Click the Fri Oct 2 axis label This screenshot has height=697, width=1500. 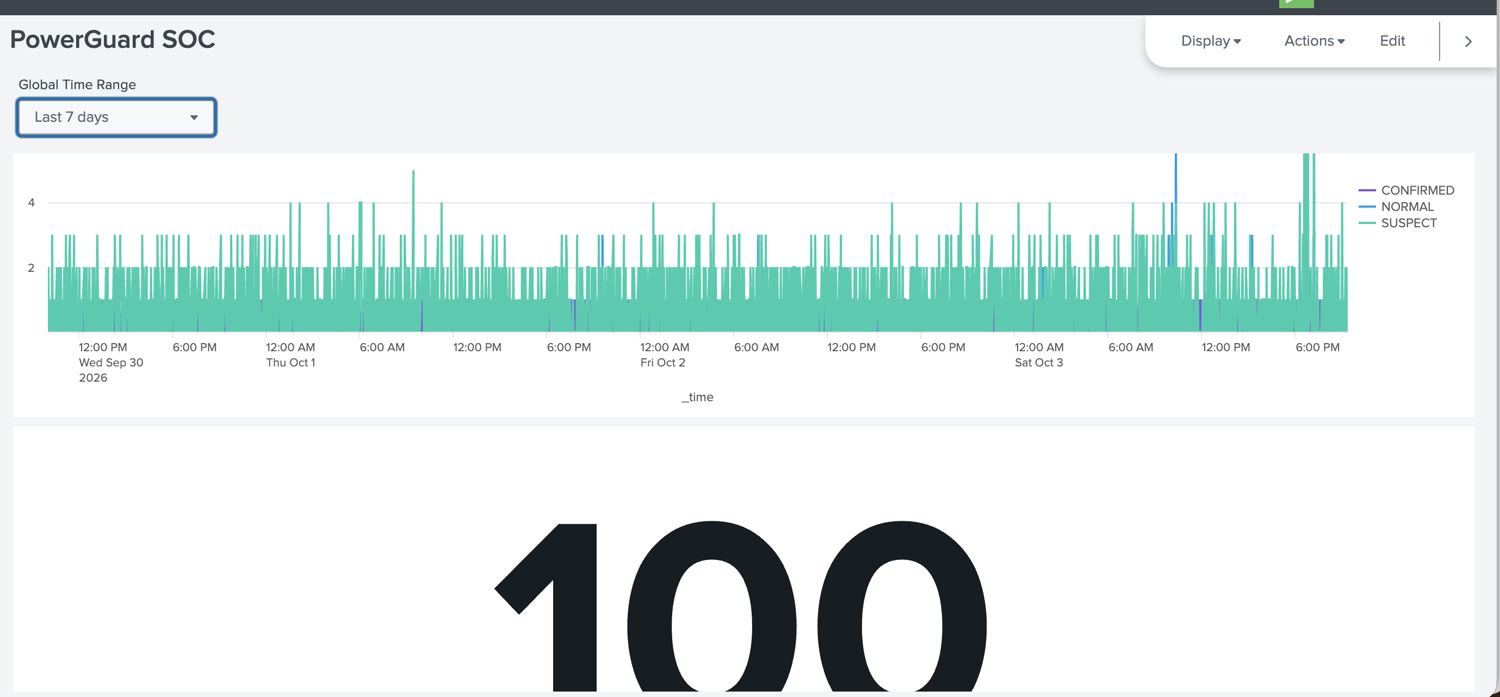coord(663,363)
